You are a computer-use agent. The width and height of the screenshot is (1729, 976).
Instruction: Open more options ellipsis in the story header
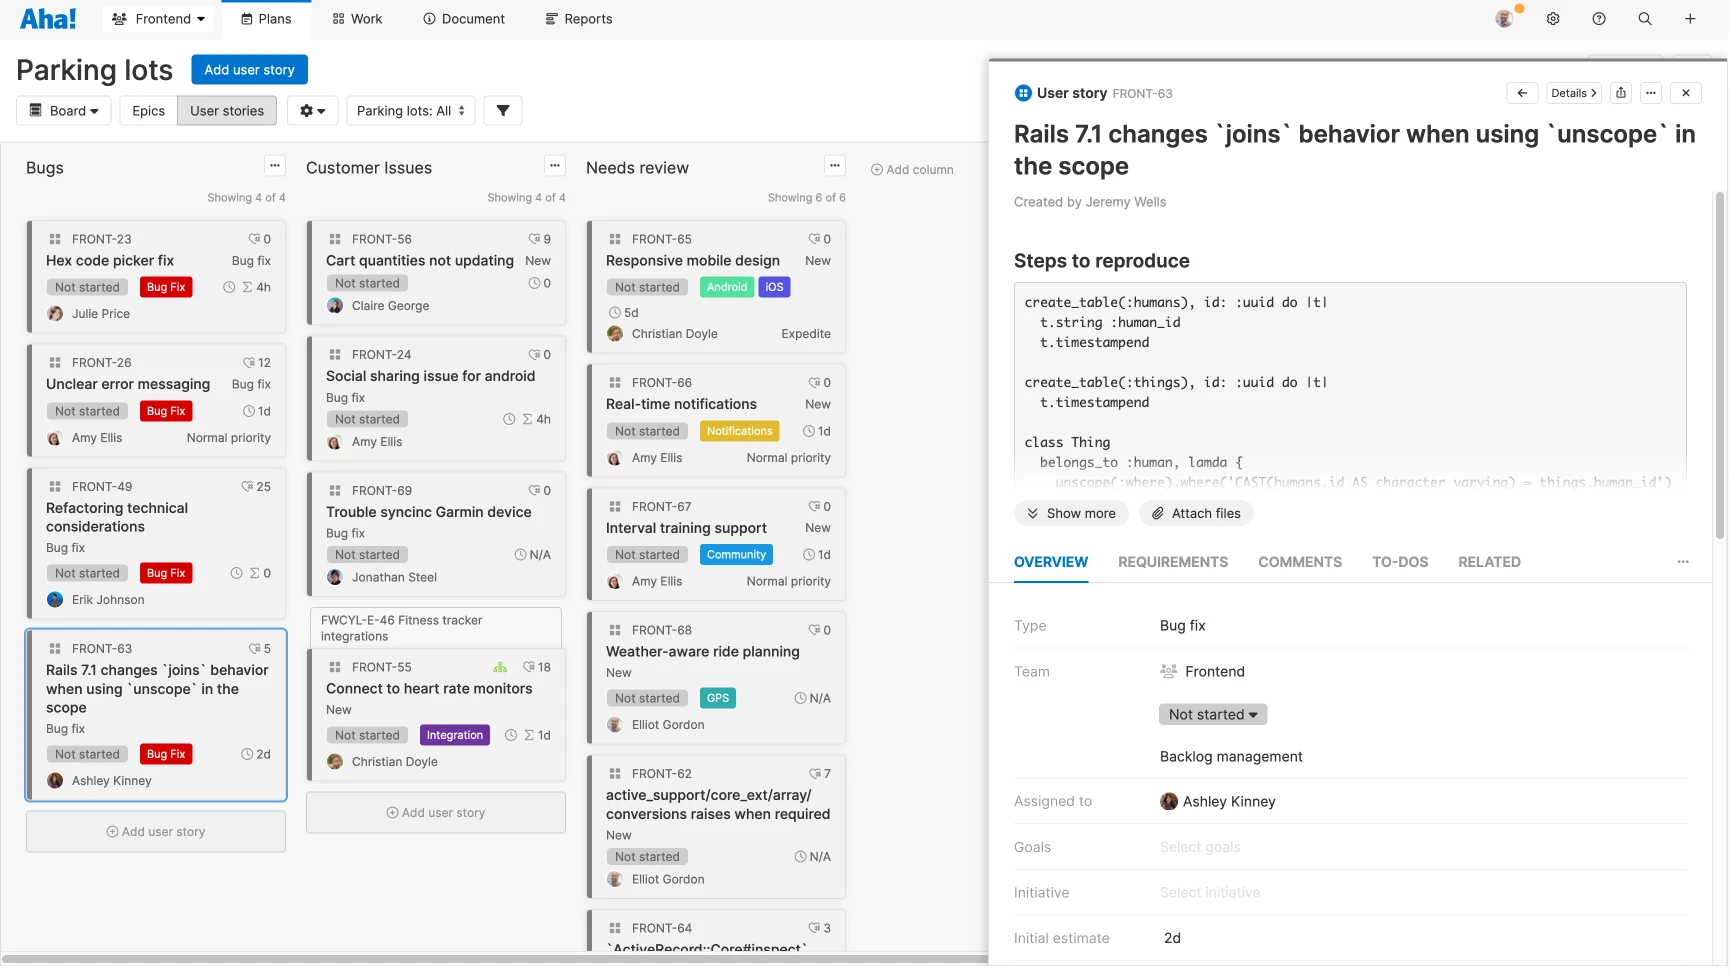1651,92
